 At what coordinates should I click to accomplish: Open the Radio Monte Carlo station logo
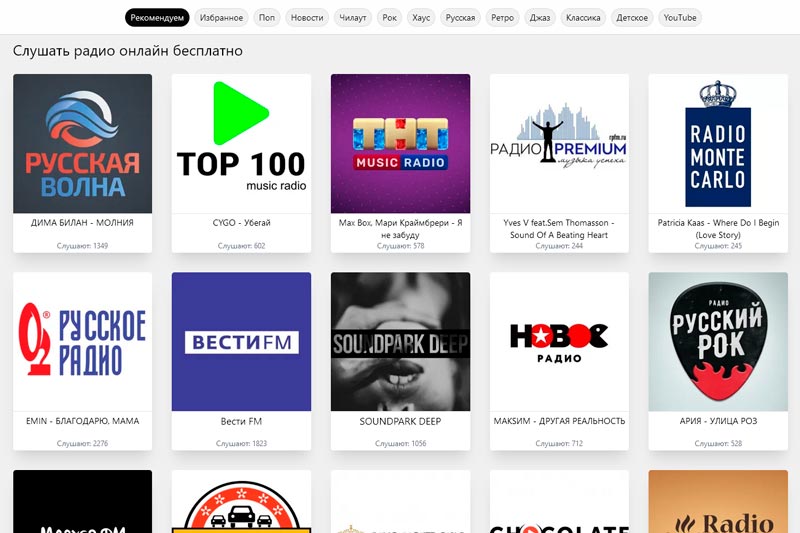coord(718,143)
